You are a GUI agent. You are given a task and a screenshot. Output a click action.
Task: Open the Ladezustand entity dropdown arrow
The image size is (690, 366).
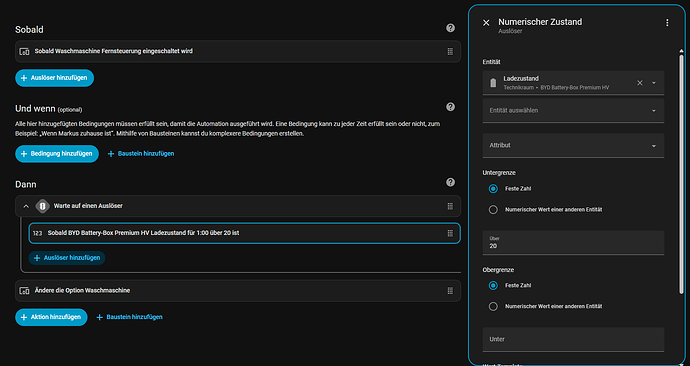[x=654, y=83]
